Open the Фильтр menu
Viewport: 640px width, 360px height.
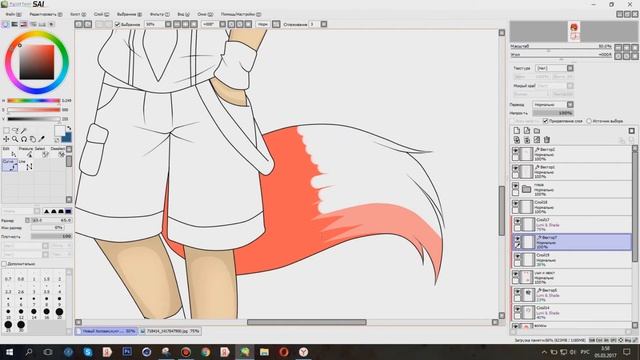point(160,14)
